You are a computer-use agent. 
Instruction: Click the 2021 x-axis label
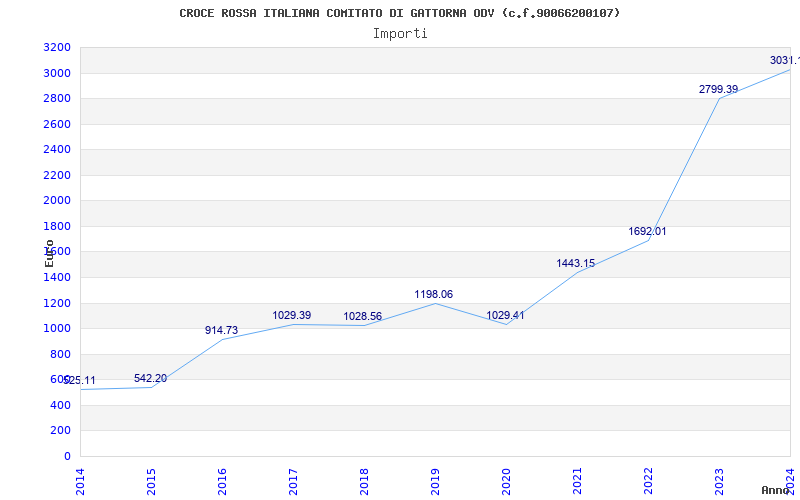[577, 482]
